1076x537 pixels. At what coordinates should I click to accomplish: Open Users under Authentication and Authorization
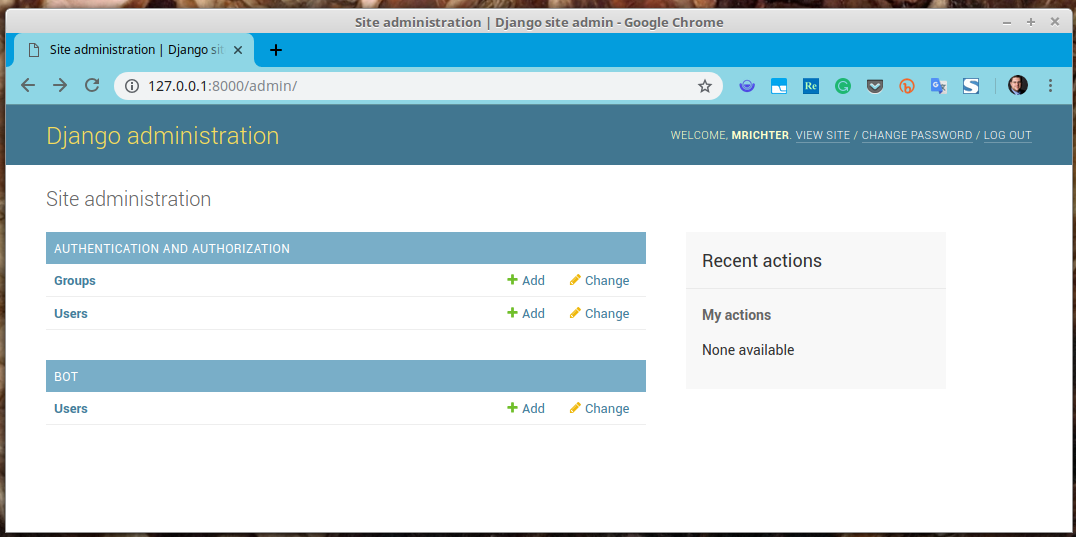click(71, 313)
